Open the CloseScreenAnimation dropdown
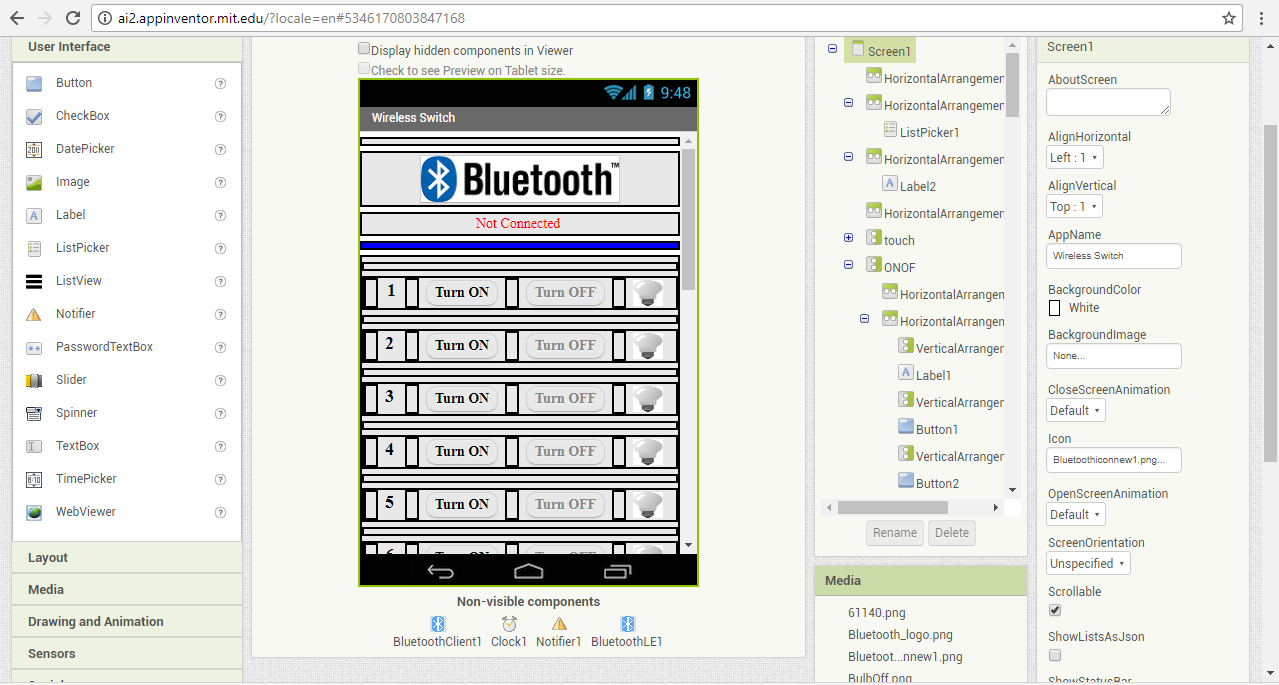Image resolution: width=1279 pixels, height=685 pixels. coord(1076,410)
